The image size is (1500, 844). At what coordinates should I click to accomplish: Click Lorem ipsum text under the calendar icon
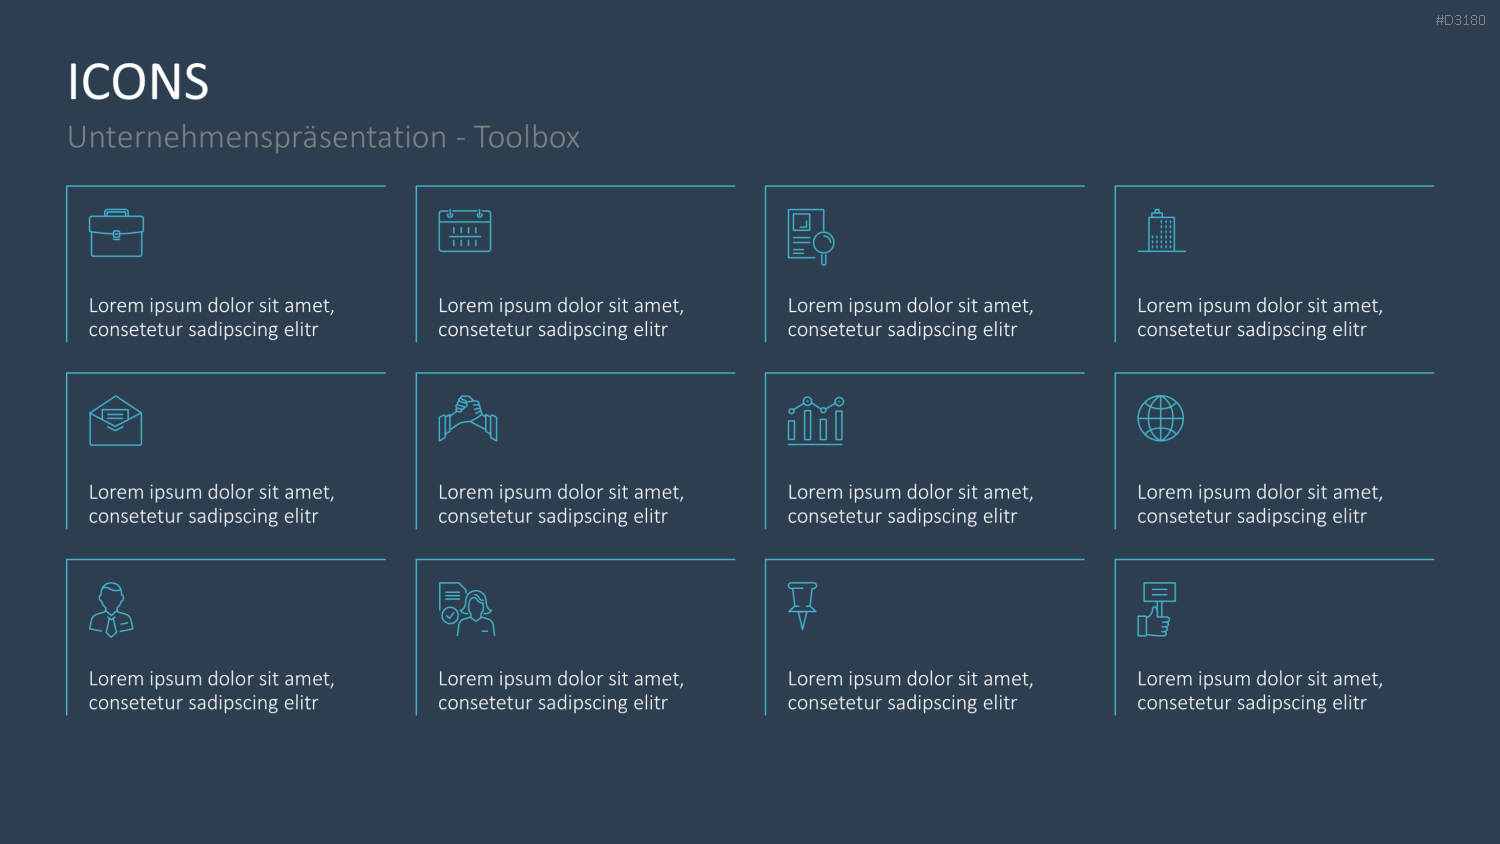coord(561,318)
